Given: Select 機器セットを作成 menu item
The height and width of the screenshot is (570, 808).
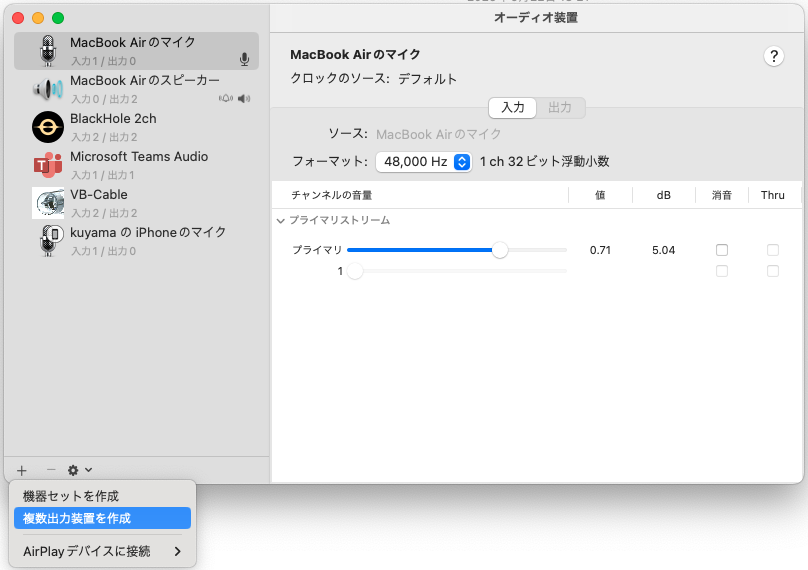Looking at the screenshot, I should pos(102,496).
